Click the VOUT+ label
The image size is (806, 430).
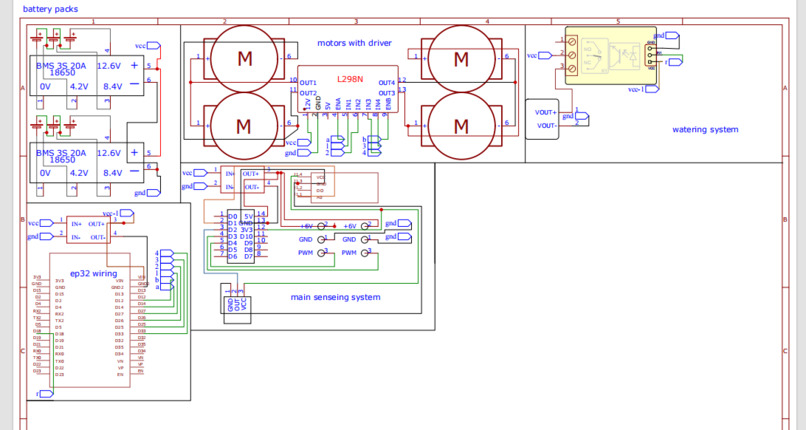point(545,113)
